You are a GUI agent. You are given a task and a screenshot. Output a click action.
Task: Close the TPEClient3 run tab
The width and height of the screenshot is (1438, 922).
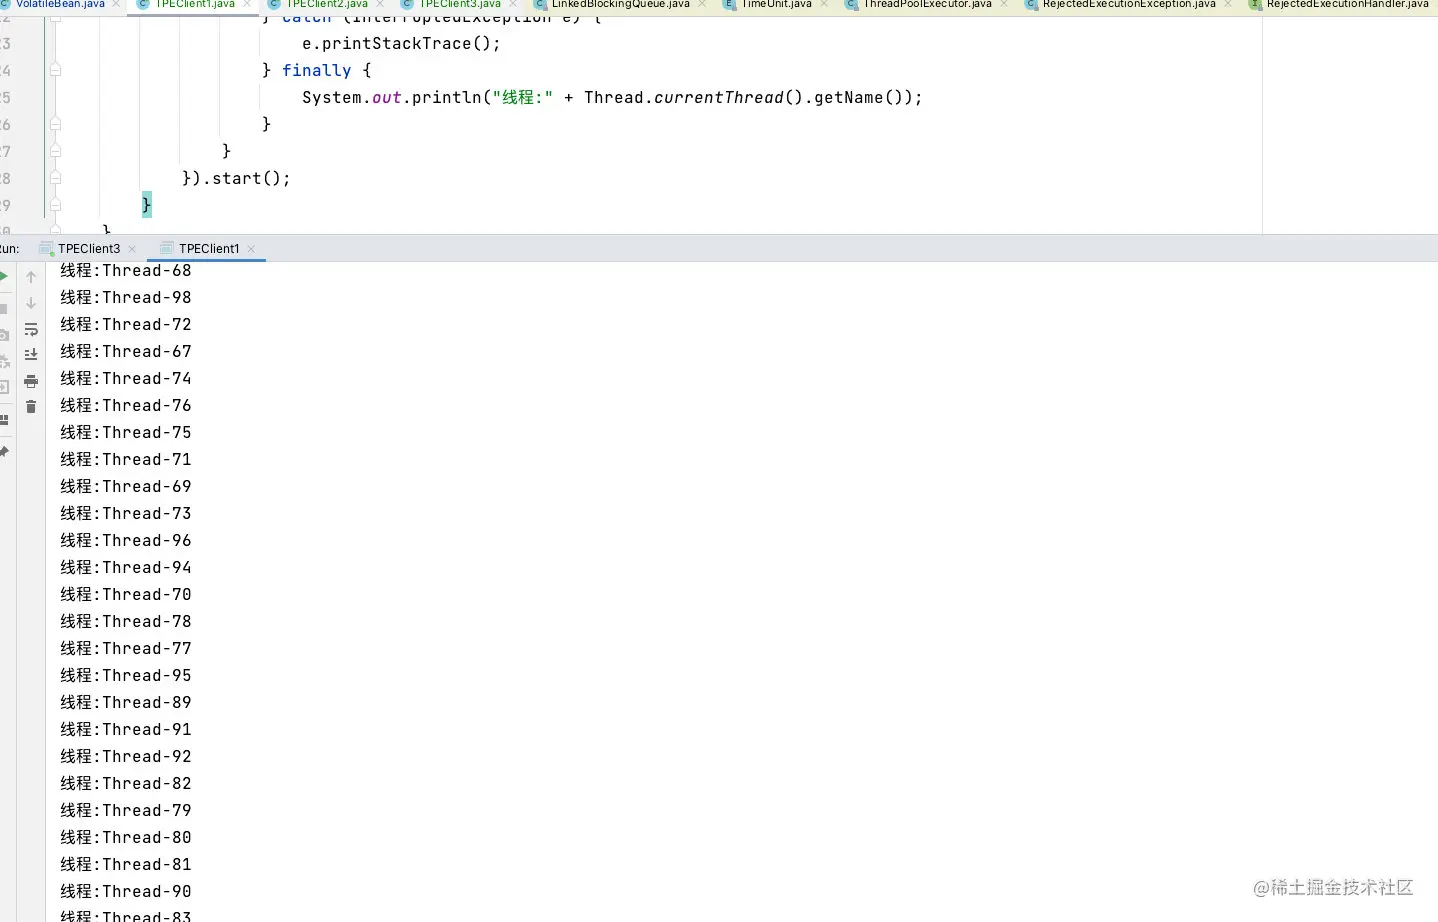[x=132, y=249]
